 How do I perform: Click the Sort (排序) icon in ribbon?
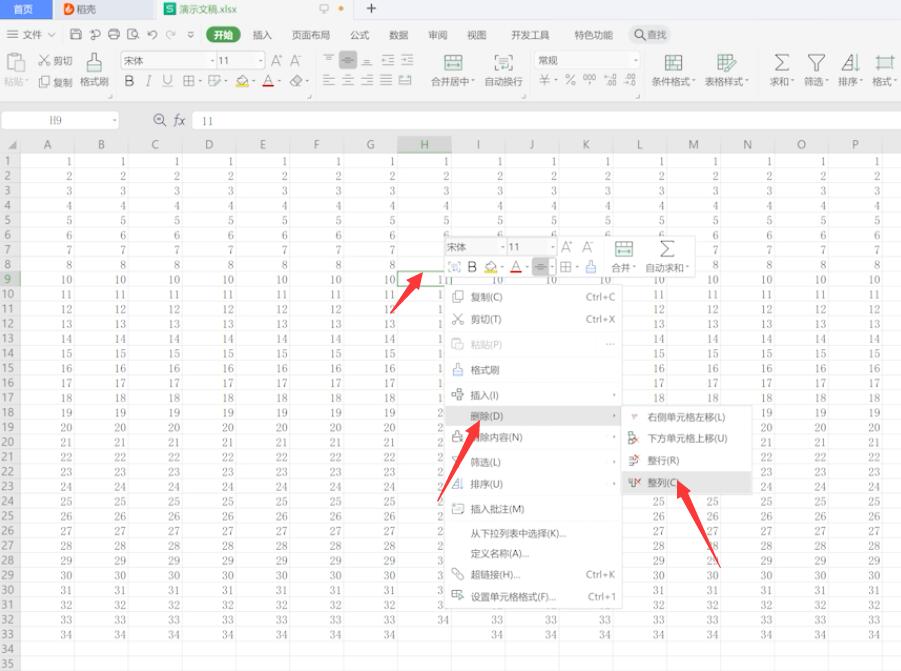(x=850, y=62)
